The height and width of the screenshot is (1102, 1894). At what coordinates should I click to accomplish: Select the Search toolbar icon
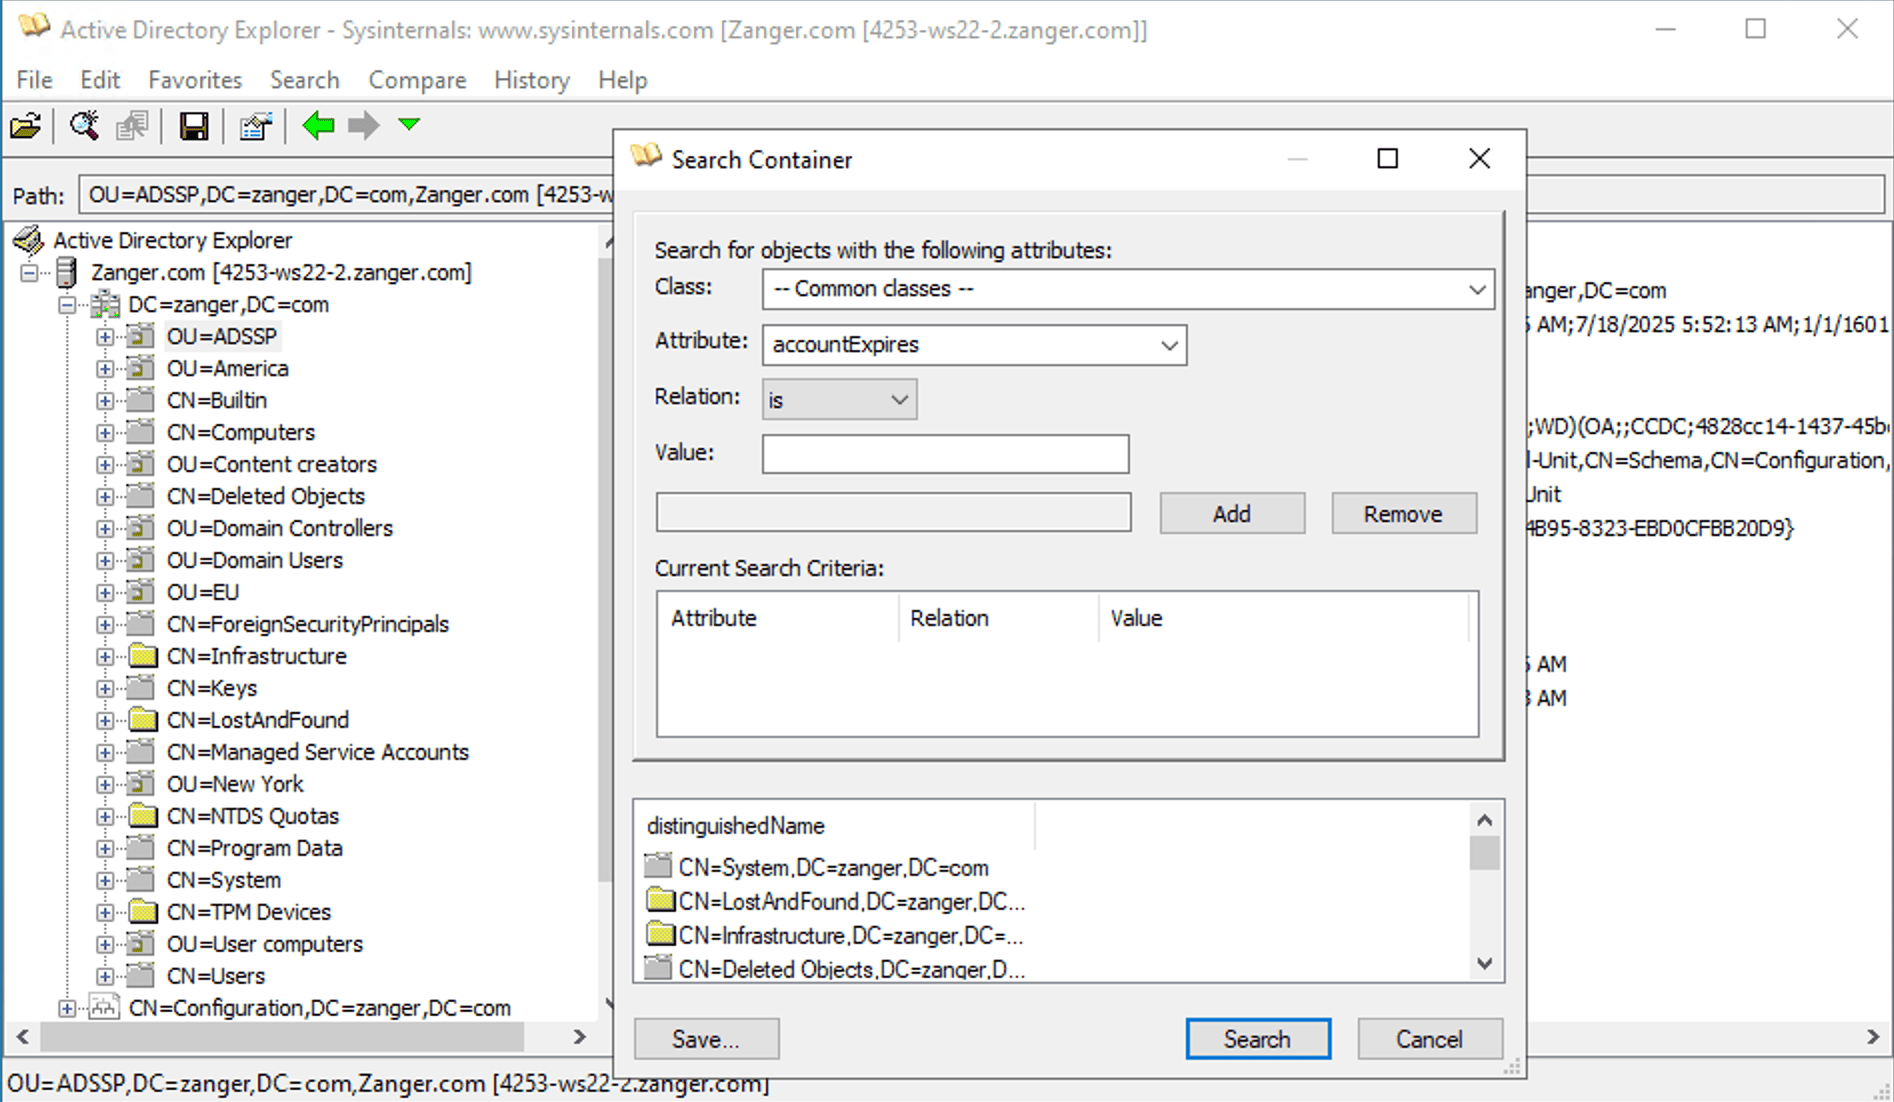tap(84, 124)
